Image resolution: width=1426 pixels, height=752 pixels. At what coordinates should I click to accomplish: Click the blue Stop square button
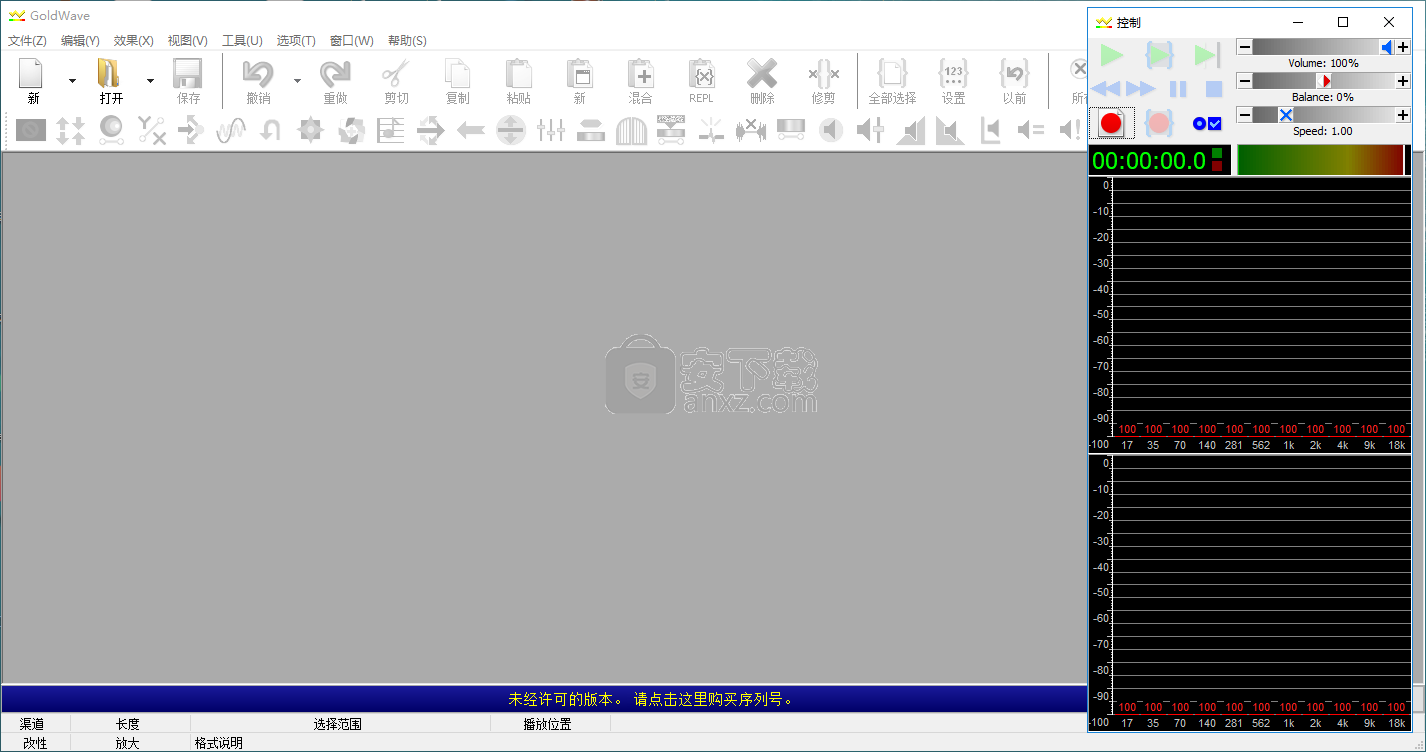(x=1214, y=89)
